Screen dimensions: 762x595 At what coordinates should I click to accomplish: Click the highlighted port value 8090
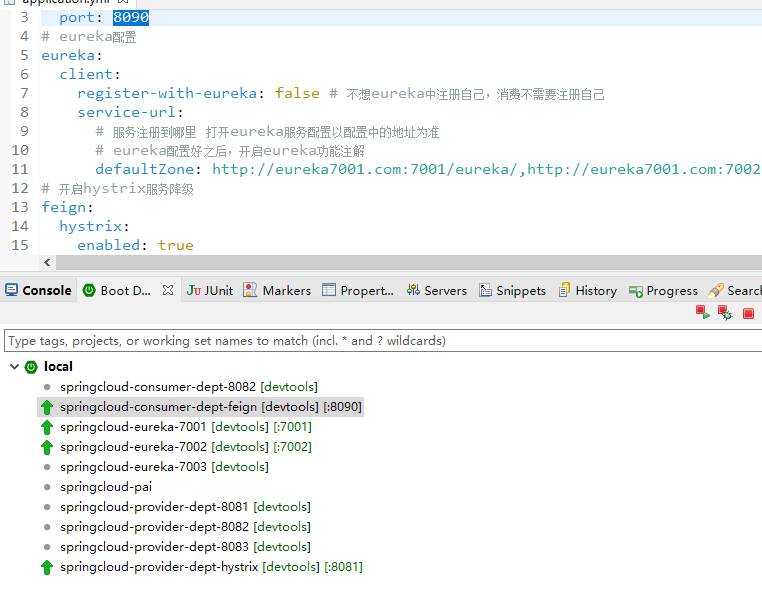131,18
